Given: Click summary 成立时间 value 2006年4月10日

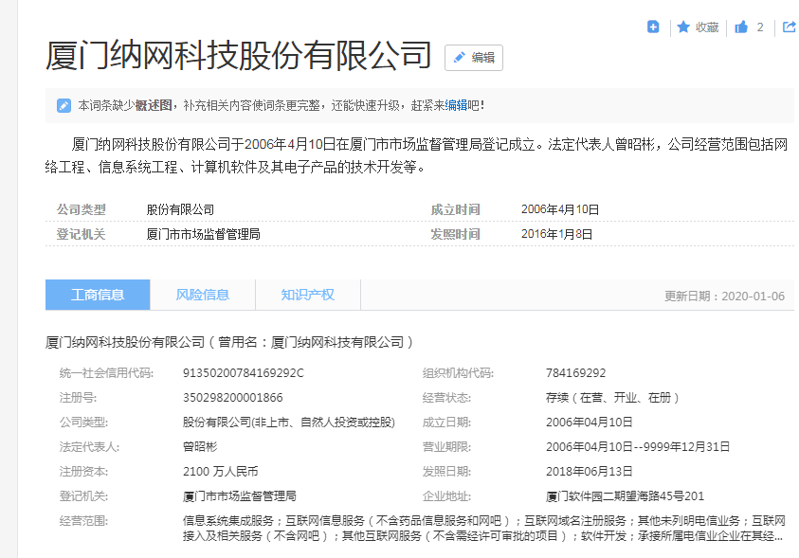Looking at the screenshot, I should coord(560,209).
